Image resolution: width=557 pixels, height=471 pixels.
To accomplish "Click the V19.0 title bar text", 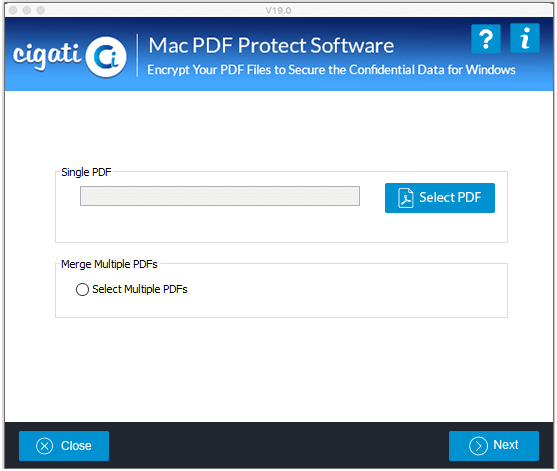I will [x=278, y=10].
